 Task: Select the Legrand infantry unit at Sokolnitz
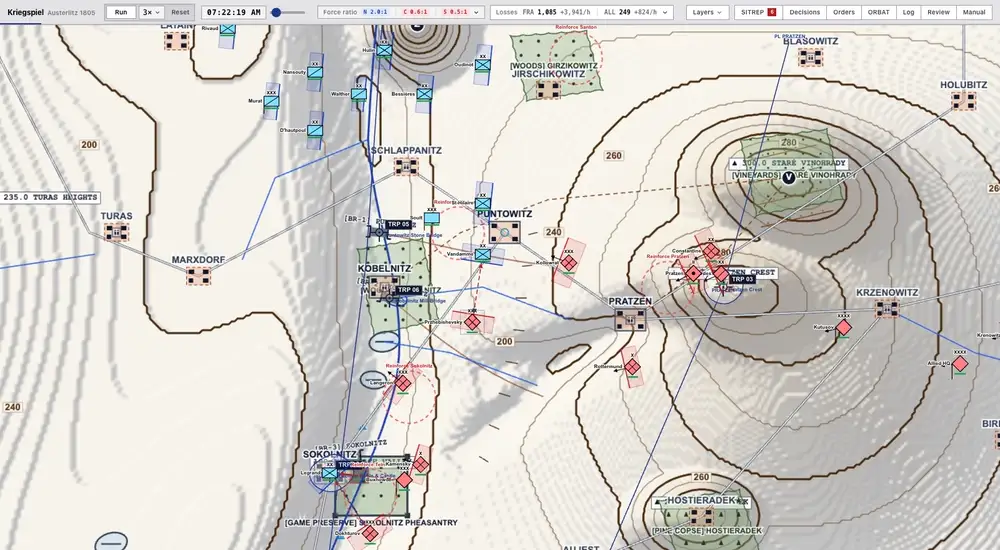[x=330, y=473]
